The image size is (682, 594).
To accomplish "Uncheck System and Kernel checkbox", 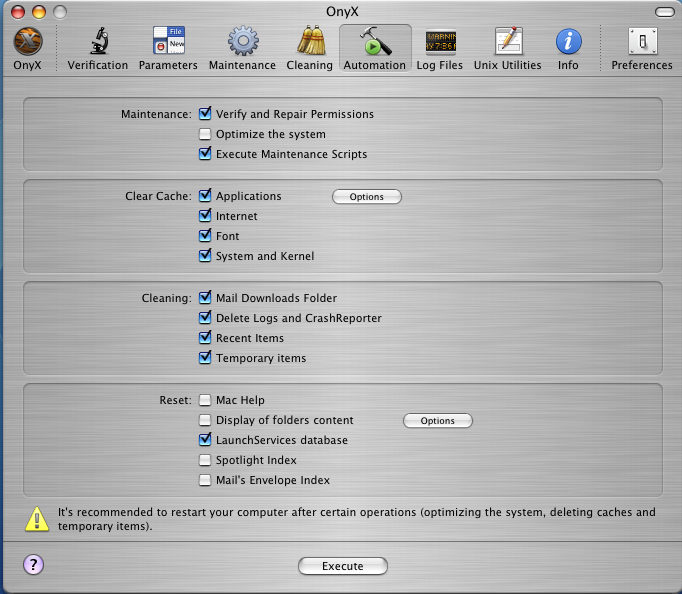I will (x=205, y=256).
